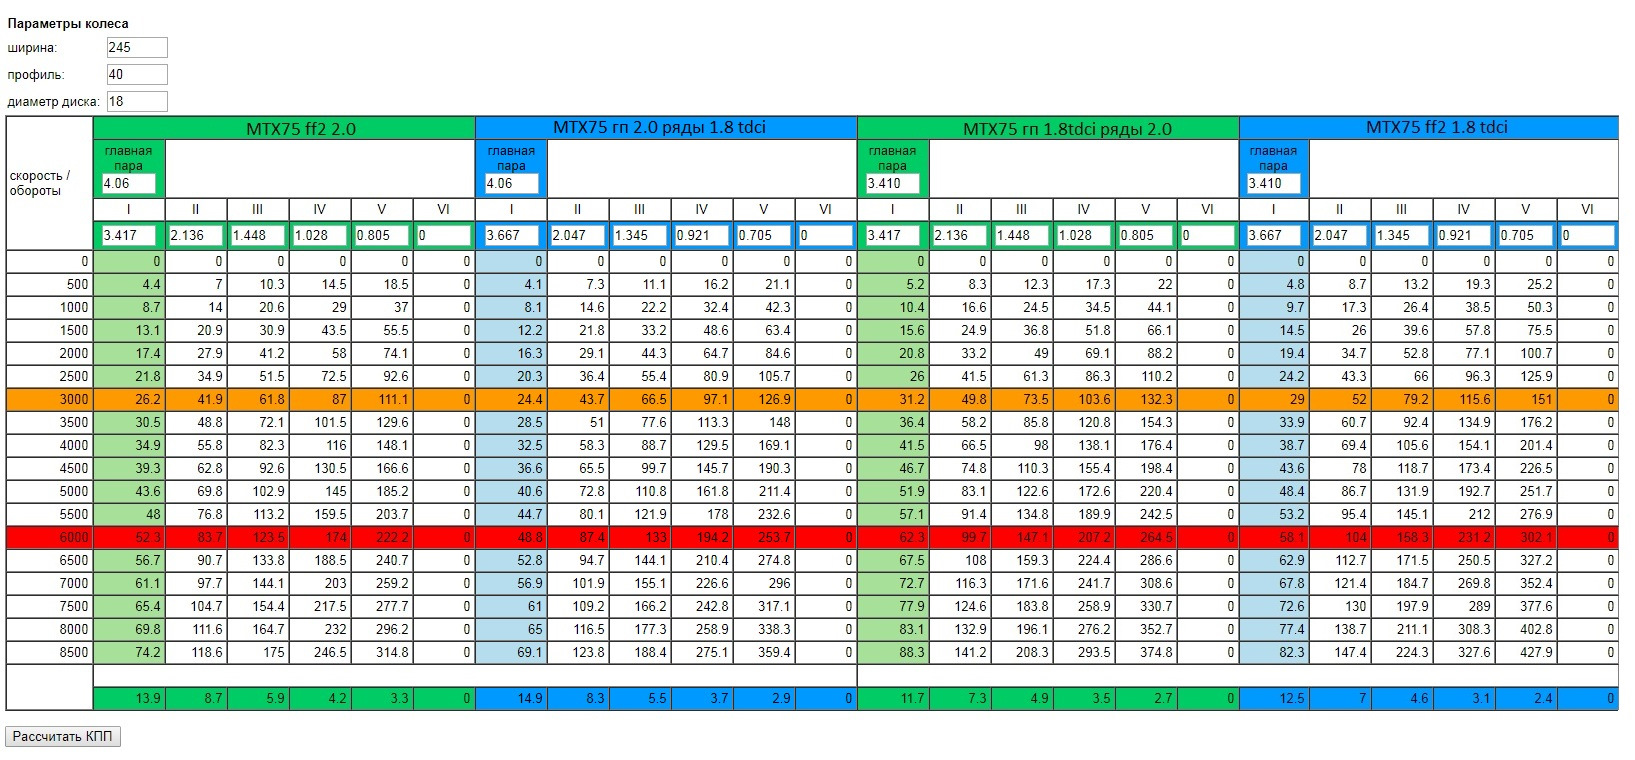
Task: Edit gear II ratio 2.136 in MTX75 ff2 2.0
Action: [x=196, y=236]
